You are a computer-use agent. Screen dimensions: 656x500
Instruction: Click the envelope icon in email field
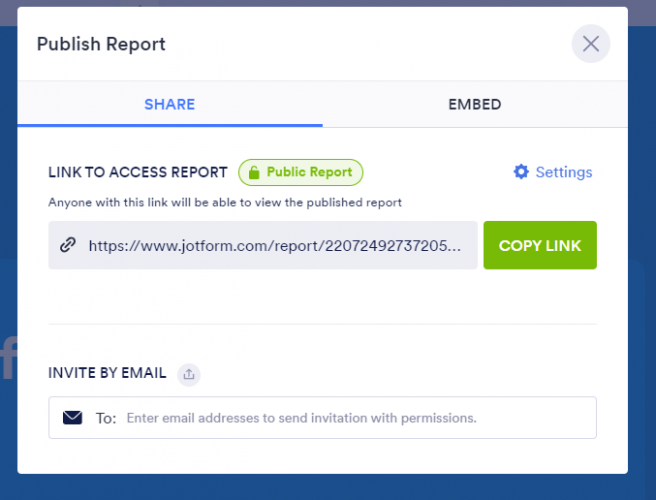click(72, 417)
